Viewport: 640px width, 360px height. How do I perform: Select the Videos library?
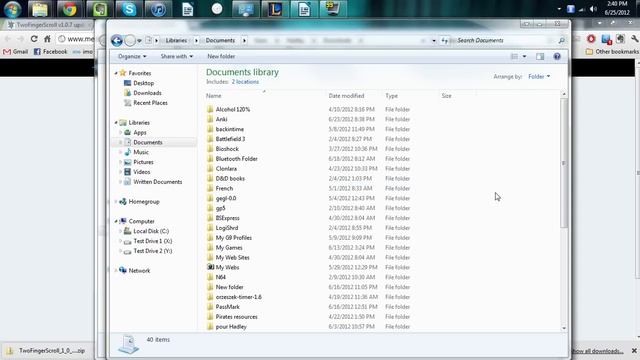click(142, 172)
